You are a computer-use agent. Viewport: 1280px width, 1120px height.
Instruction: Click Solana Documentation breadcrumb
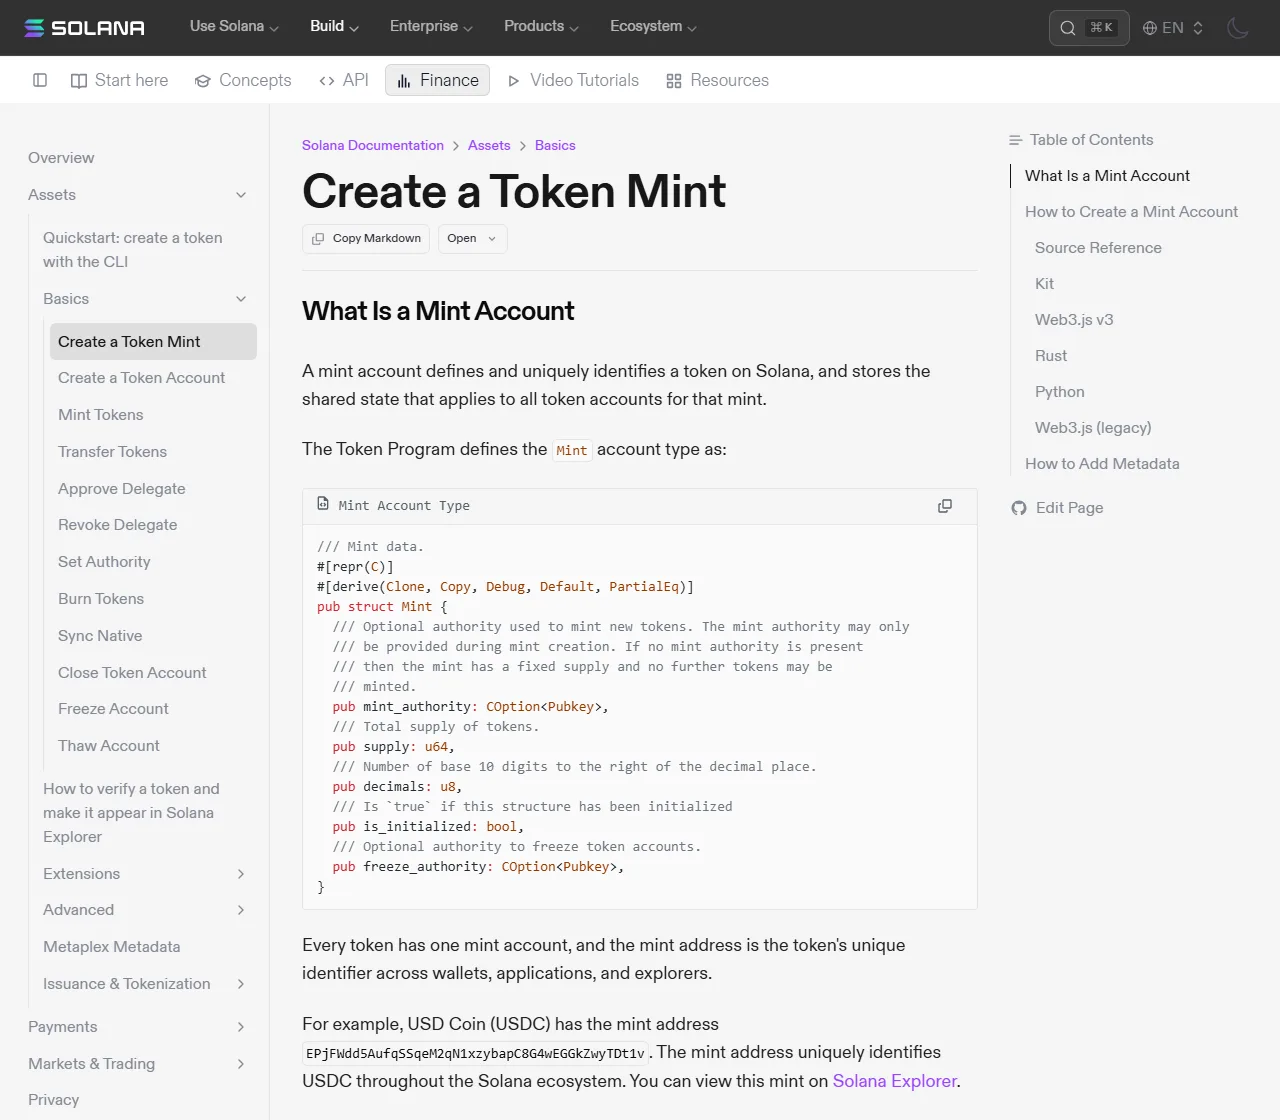(x=373, y=146)
